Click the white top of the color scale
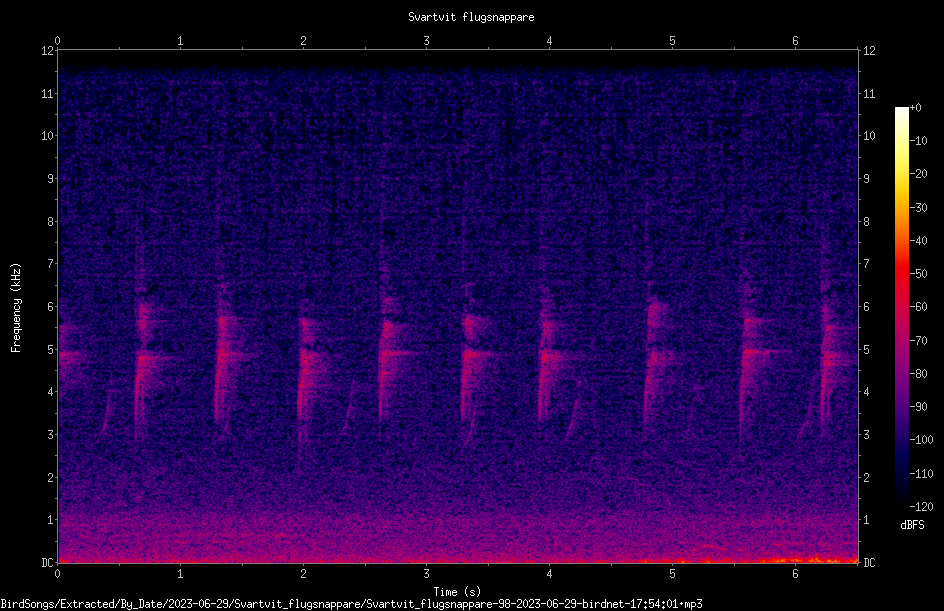This screenshot has width=944, height=611. (x=902, y=111)
